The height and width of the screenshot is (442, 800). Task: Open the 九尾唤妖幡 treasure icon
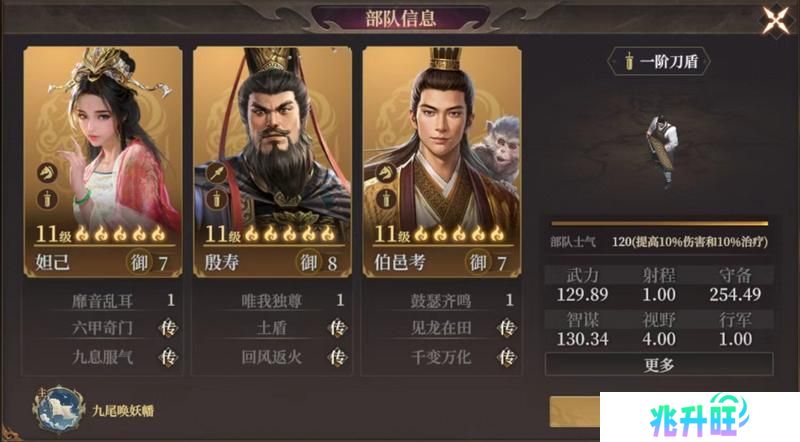point(59,409)
